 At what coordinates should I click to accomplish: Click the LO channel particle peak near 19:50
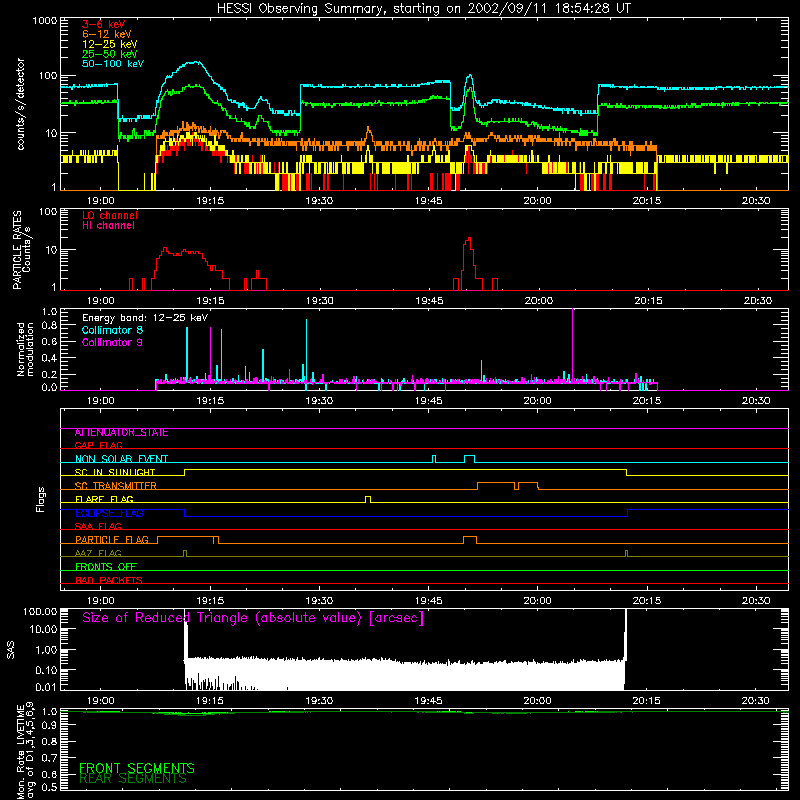point(469,238)
